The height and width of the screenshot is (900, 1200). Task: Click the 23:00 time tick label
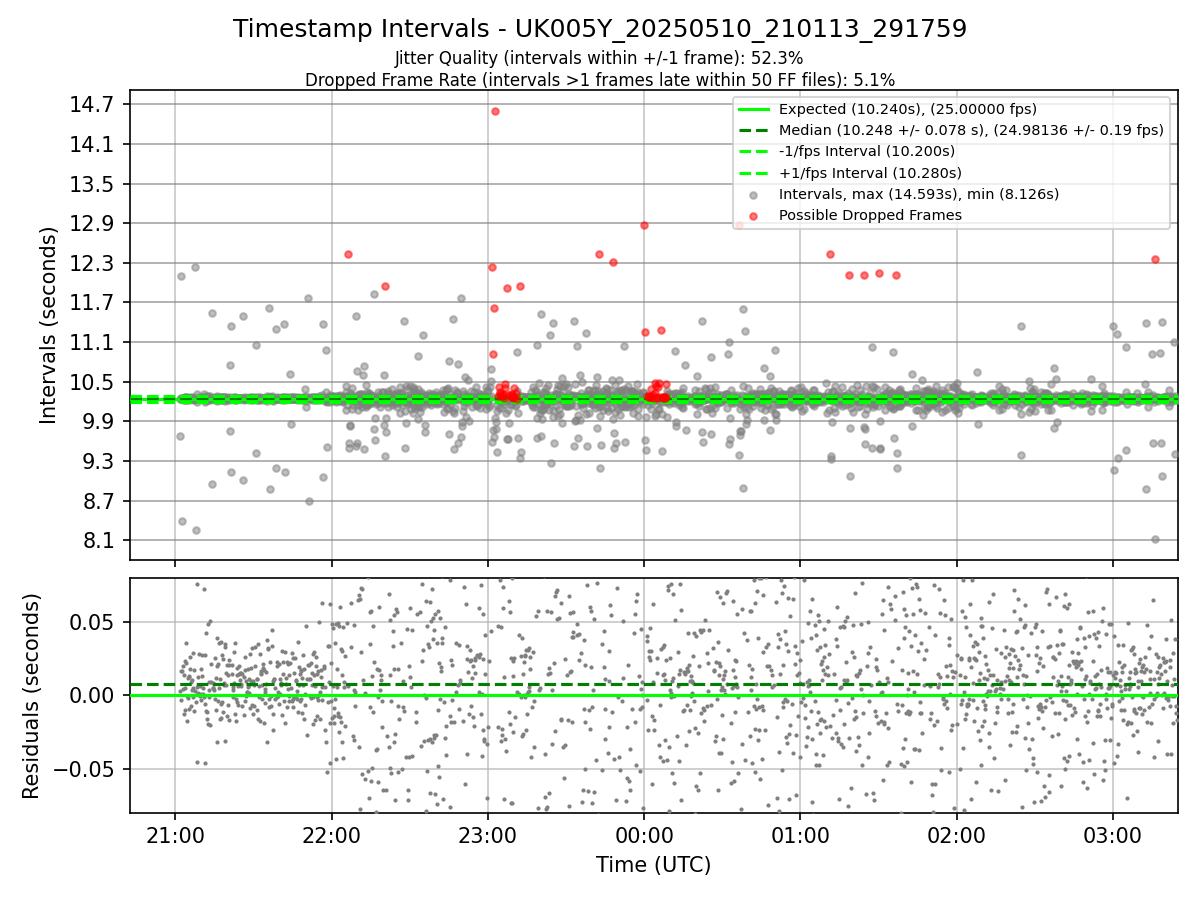(488, 834)
